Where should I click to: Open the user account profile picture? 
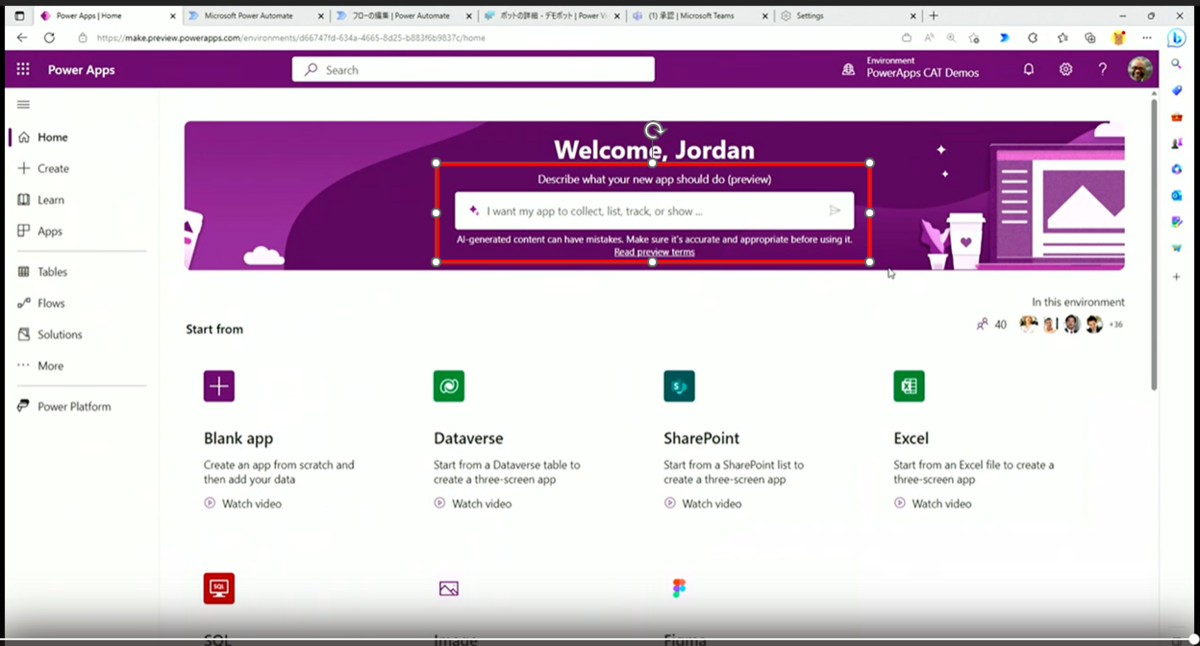pyautogui.click(x=1140, y=69)
